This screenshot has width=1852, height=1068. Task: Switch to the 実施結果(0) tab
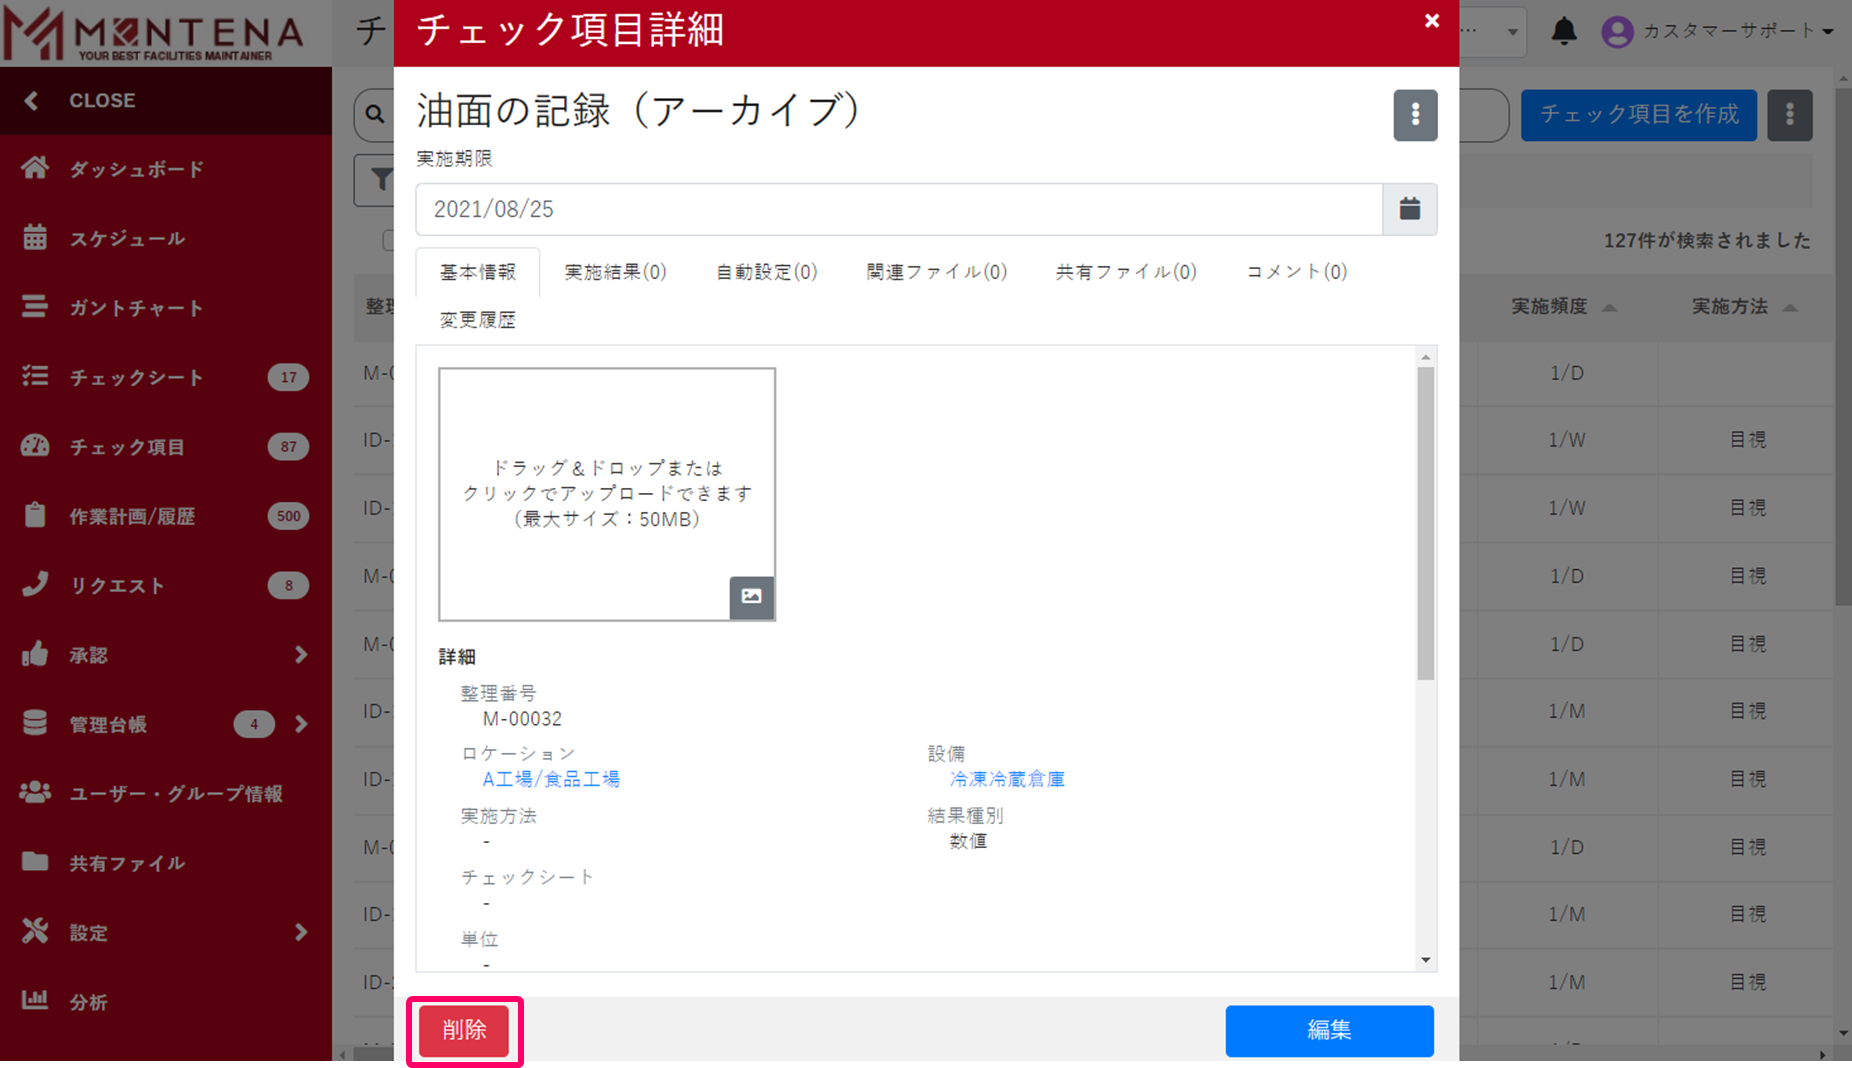point(615,272)
